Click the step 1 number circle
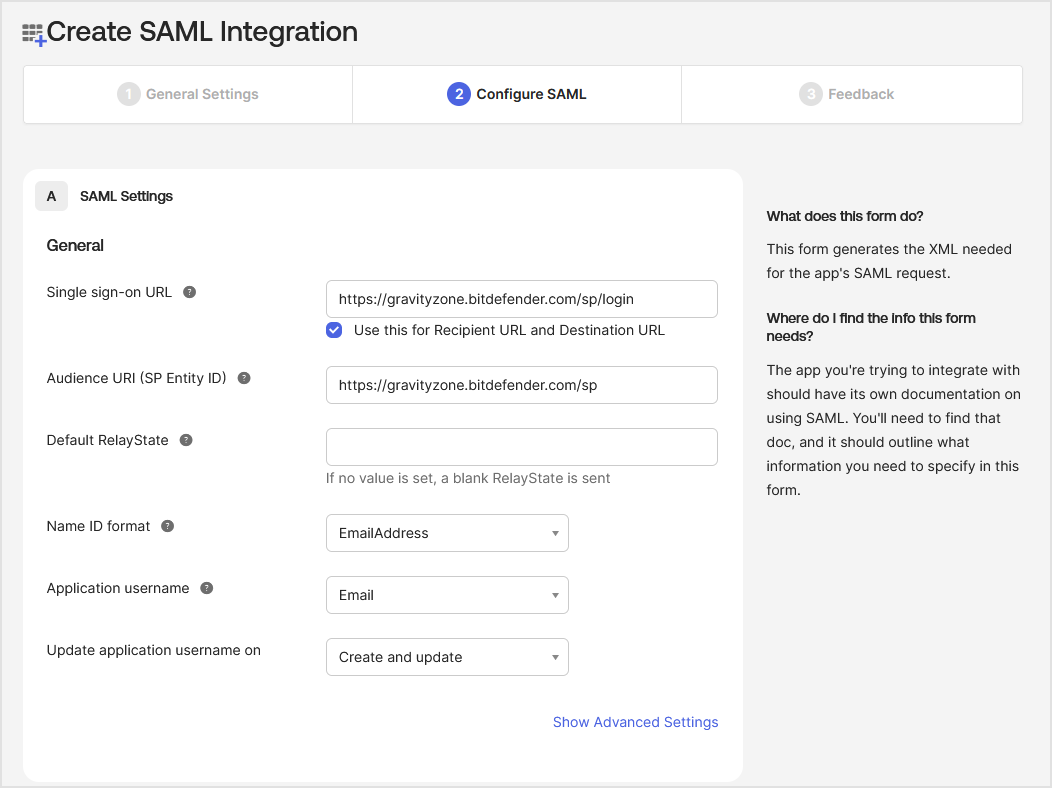The width and height of the screenshot is (1052, 788). [128, 94]
